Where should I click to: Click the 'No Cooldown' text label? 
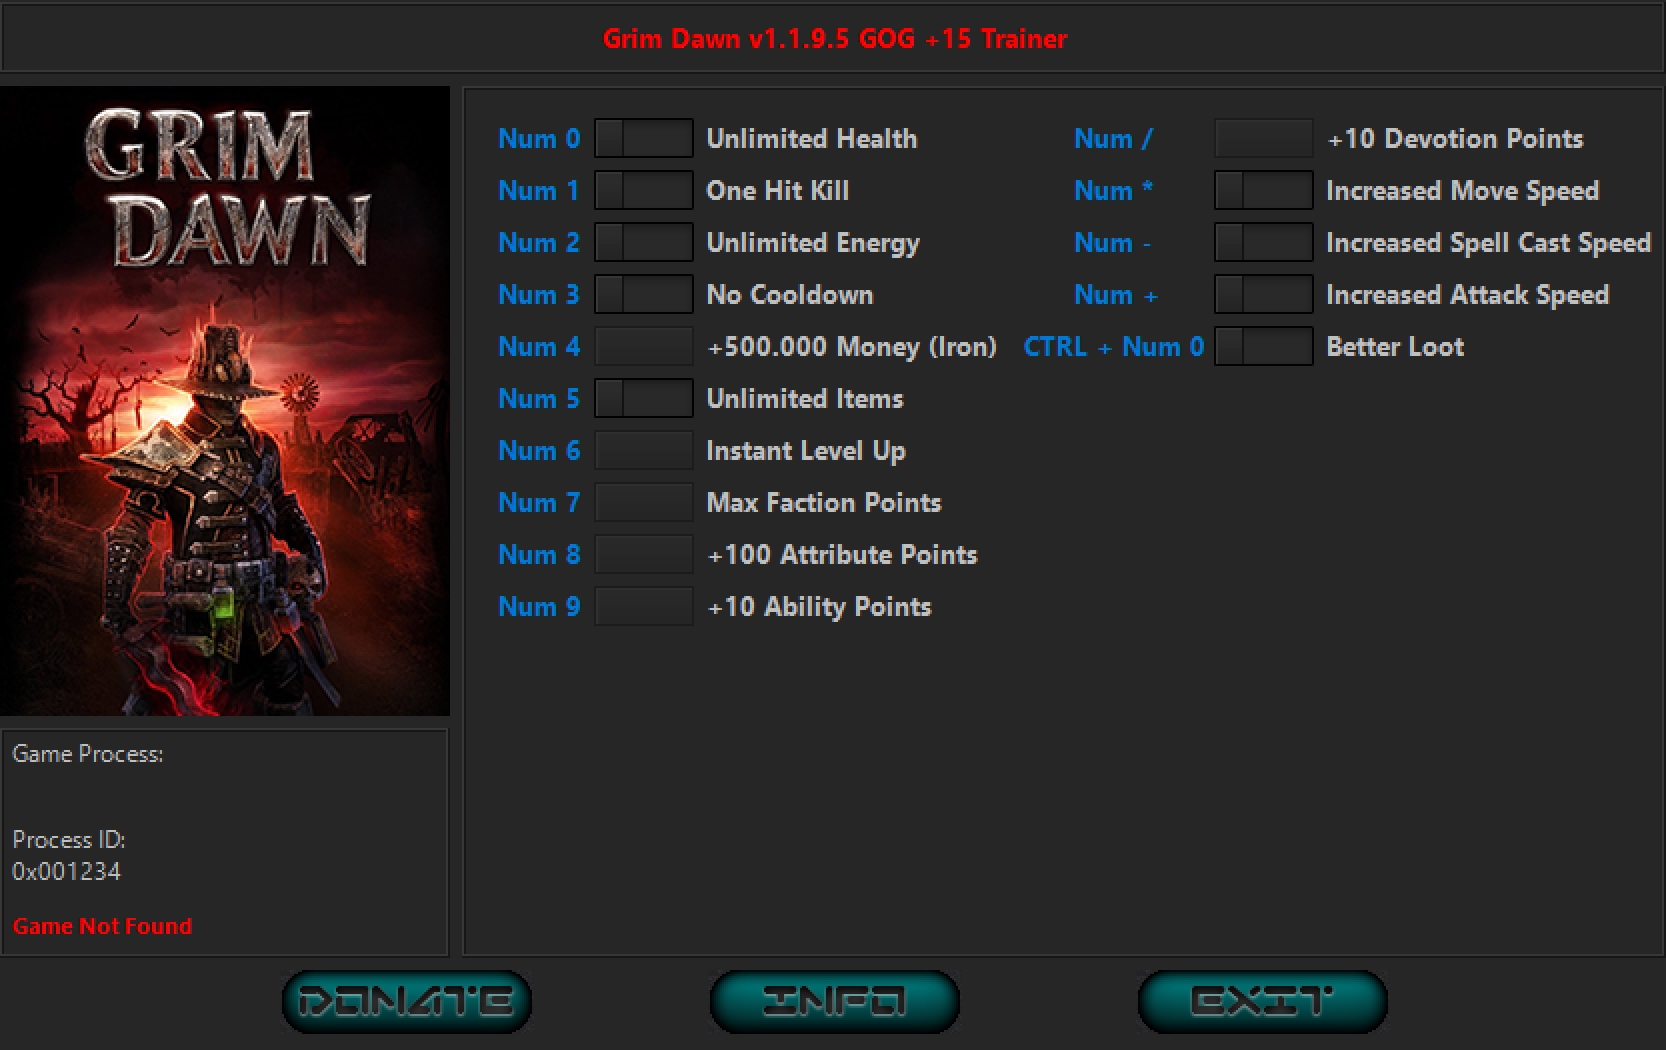coord(790,295)
